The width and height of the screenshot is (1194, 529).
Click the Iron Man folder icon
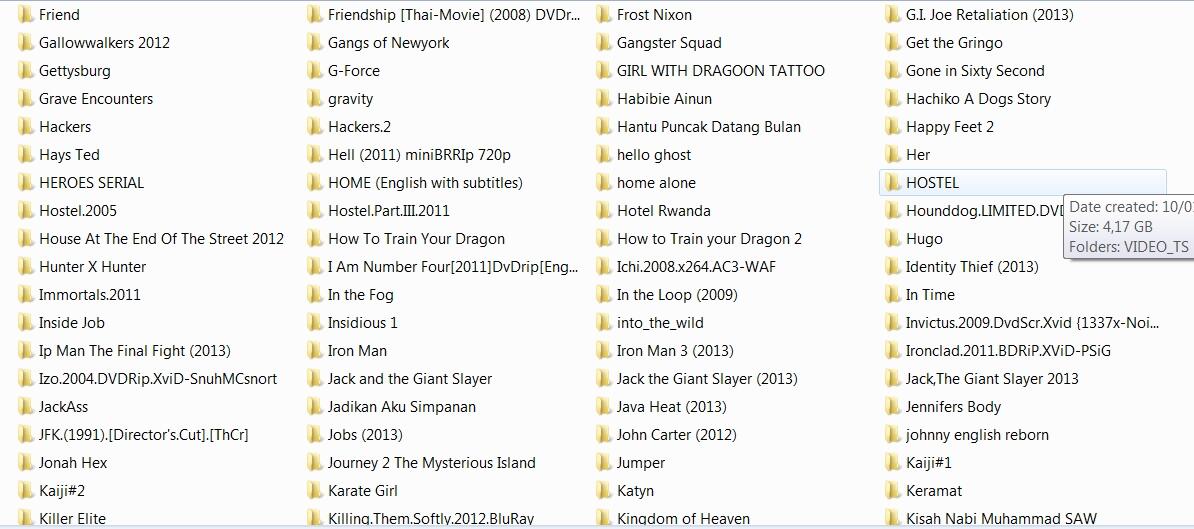[x=314, y=351]
